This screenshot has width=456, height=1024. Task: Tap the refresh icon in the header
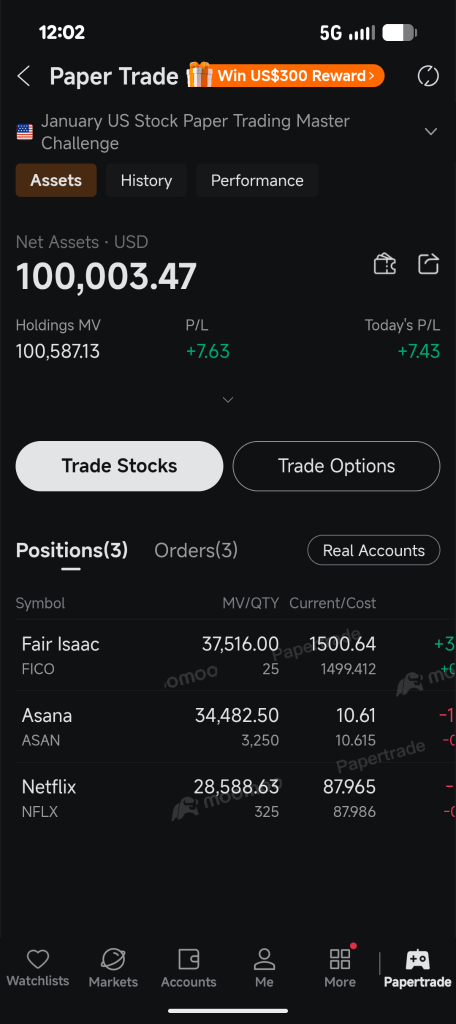pos(428,76)
